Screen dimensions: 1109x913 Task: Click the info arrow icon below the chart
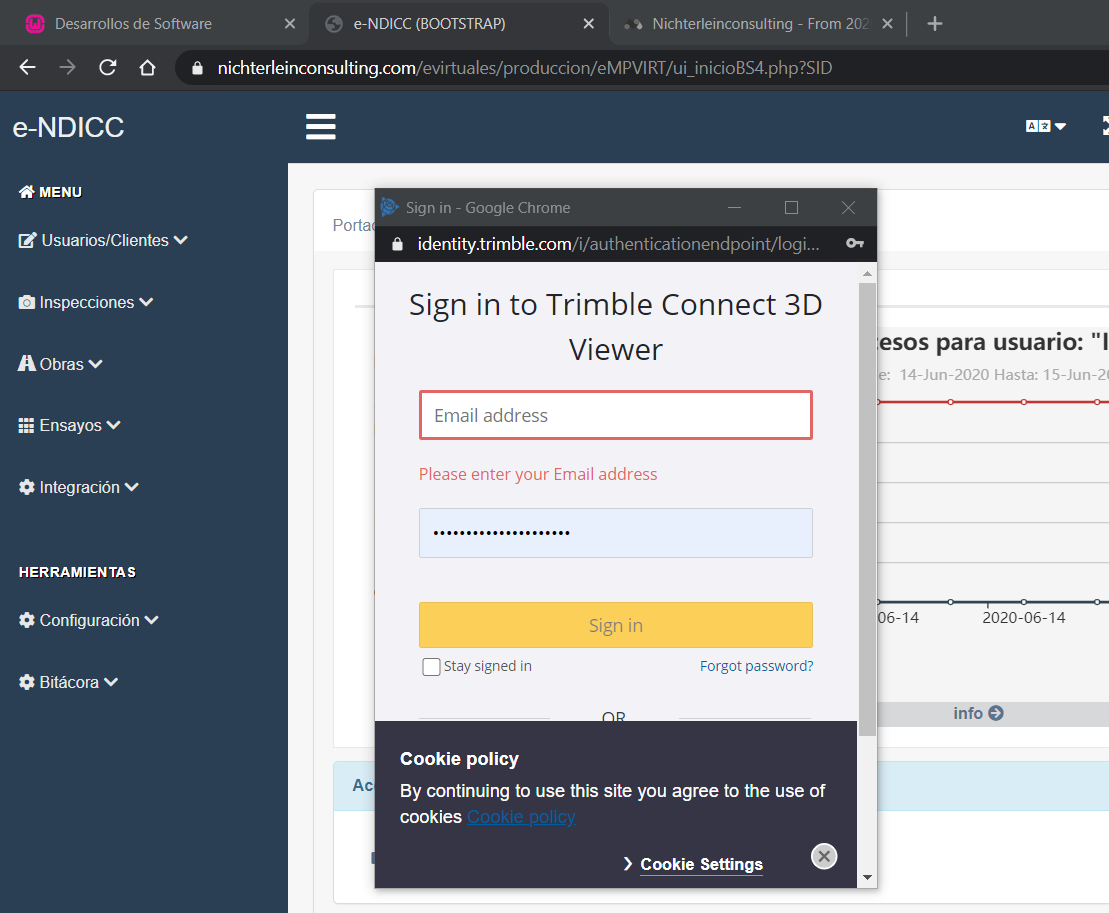point(995,713)
